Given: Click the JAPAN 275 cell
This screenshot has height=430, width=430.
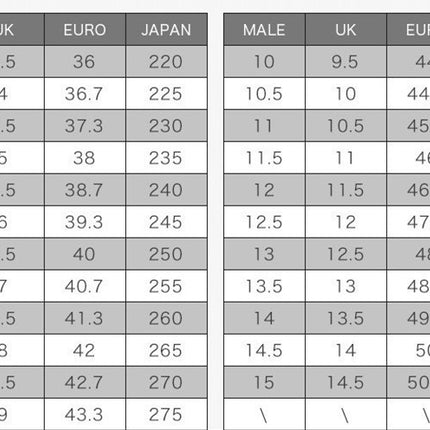Looking at the screenshot, I should click(x=166, y=414).
